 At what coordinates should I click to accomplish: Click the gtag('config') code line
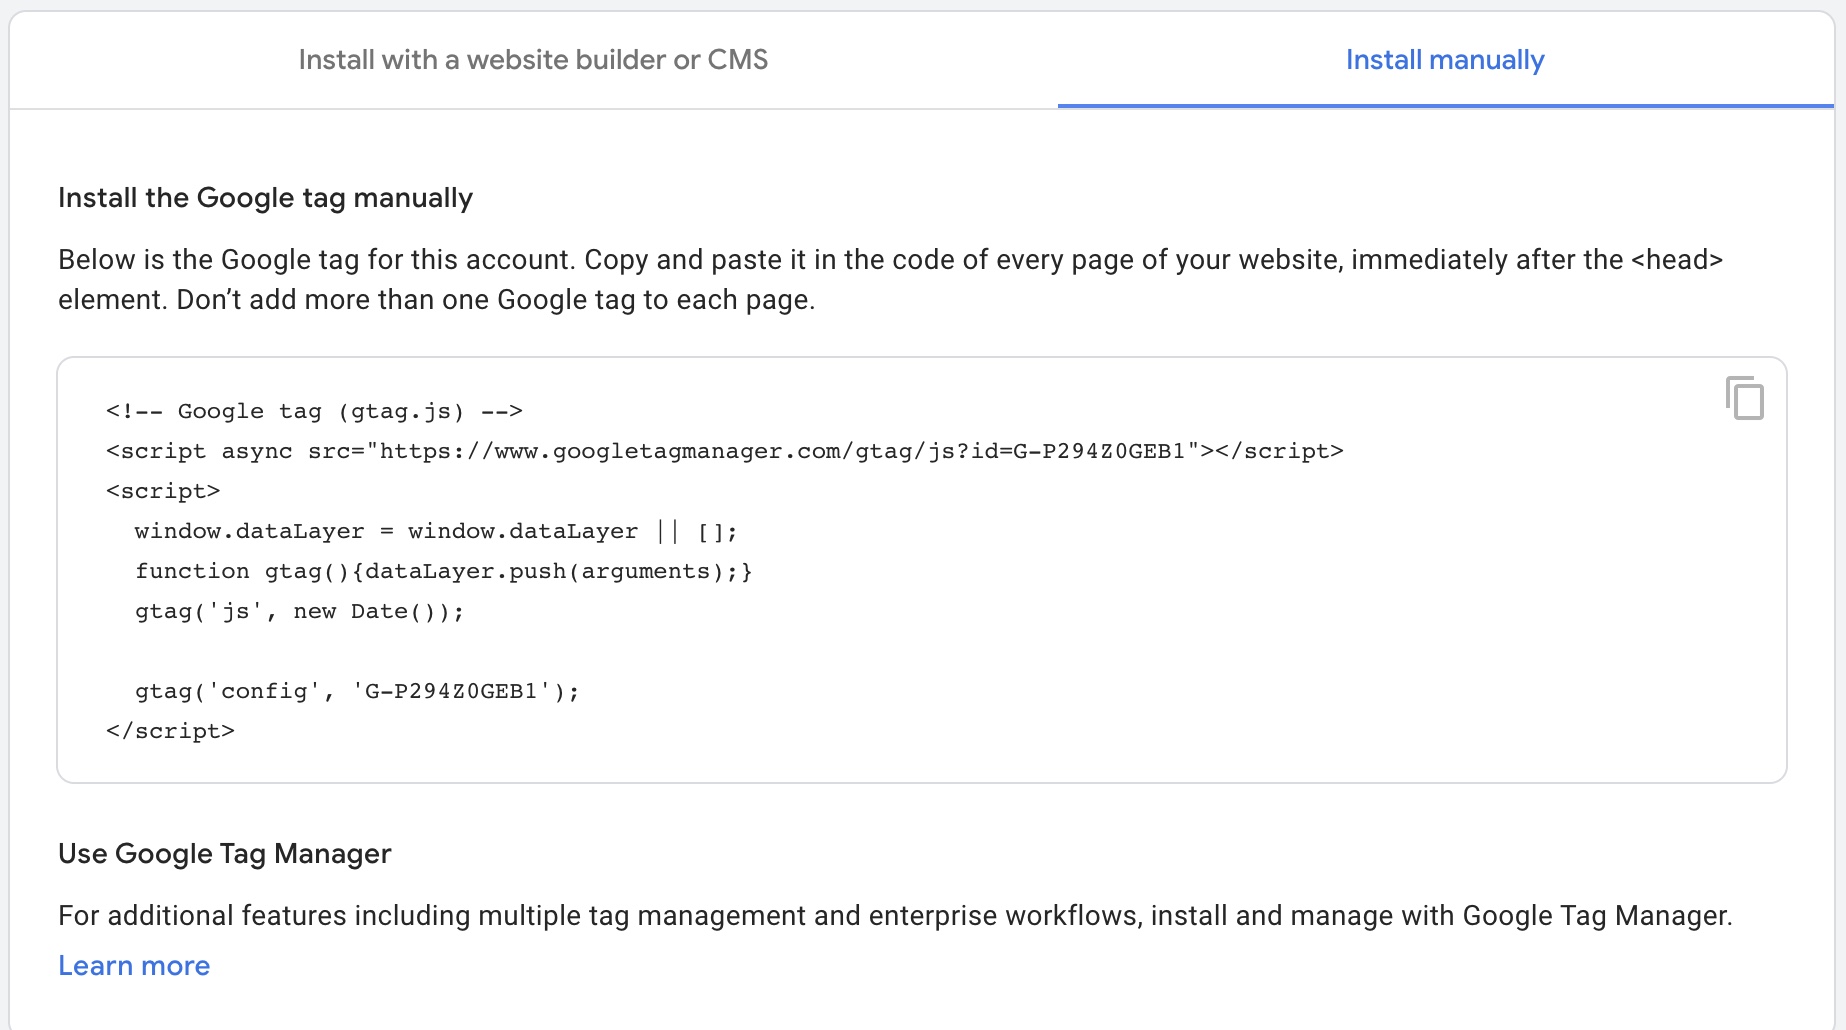coord(357,691)
